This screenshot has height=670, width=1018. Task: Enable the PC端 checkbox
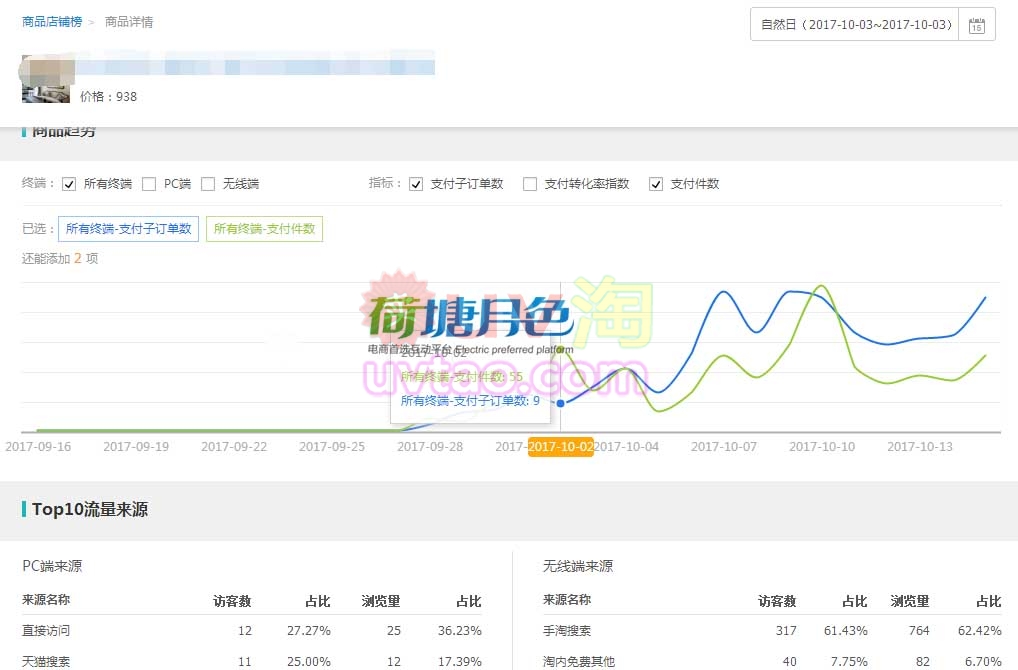[x=149, y=184]
